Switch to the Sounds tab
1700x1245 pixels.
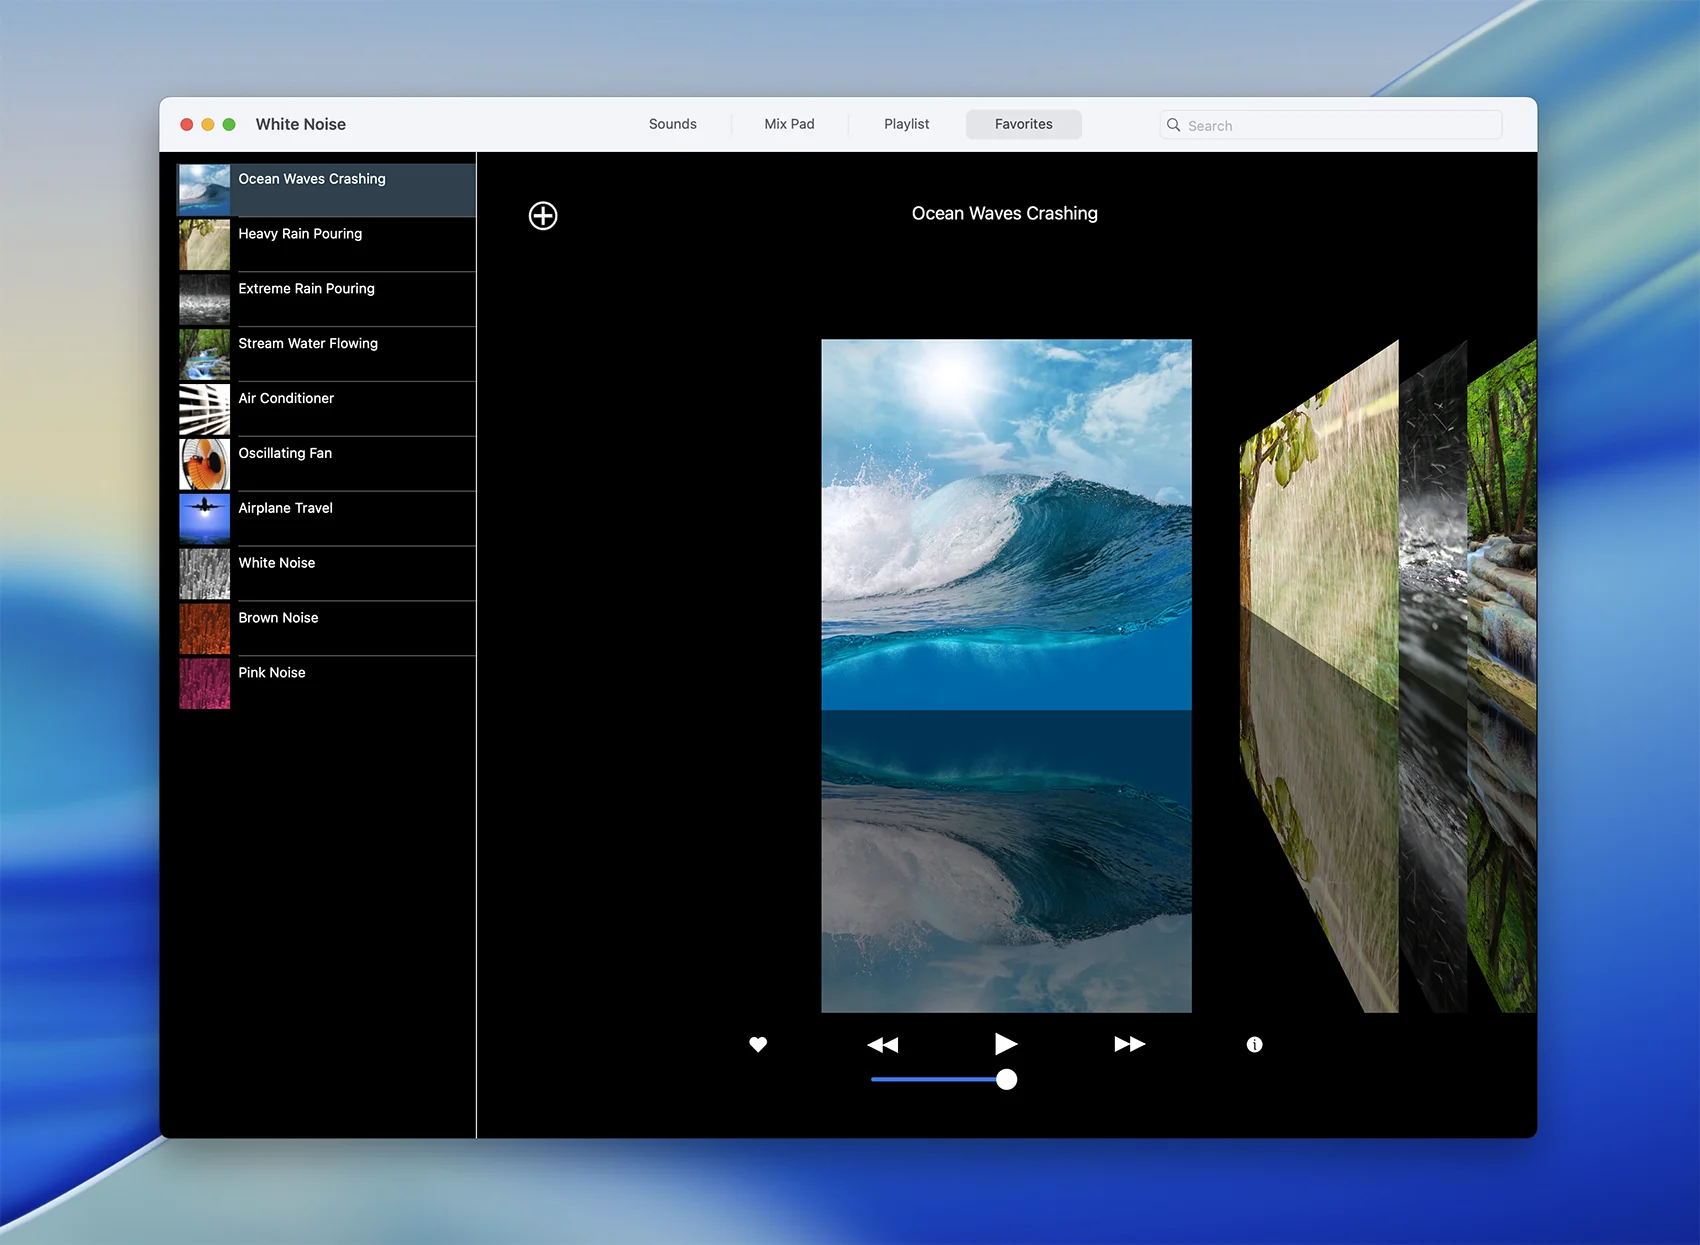[x=672, y=124]
